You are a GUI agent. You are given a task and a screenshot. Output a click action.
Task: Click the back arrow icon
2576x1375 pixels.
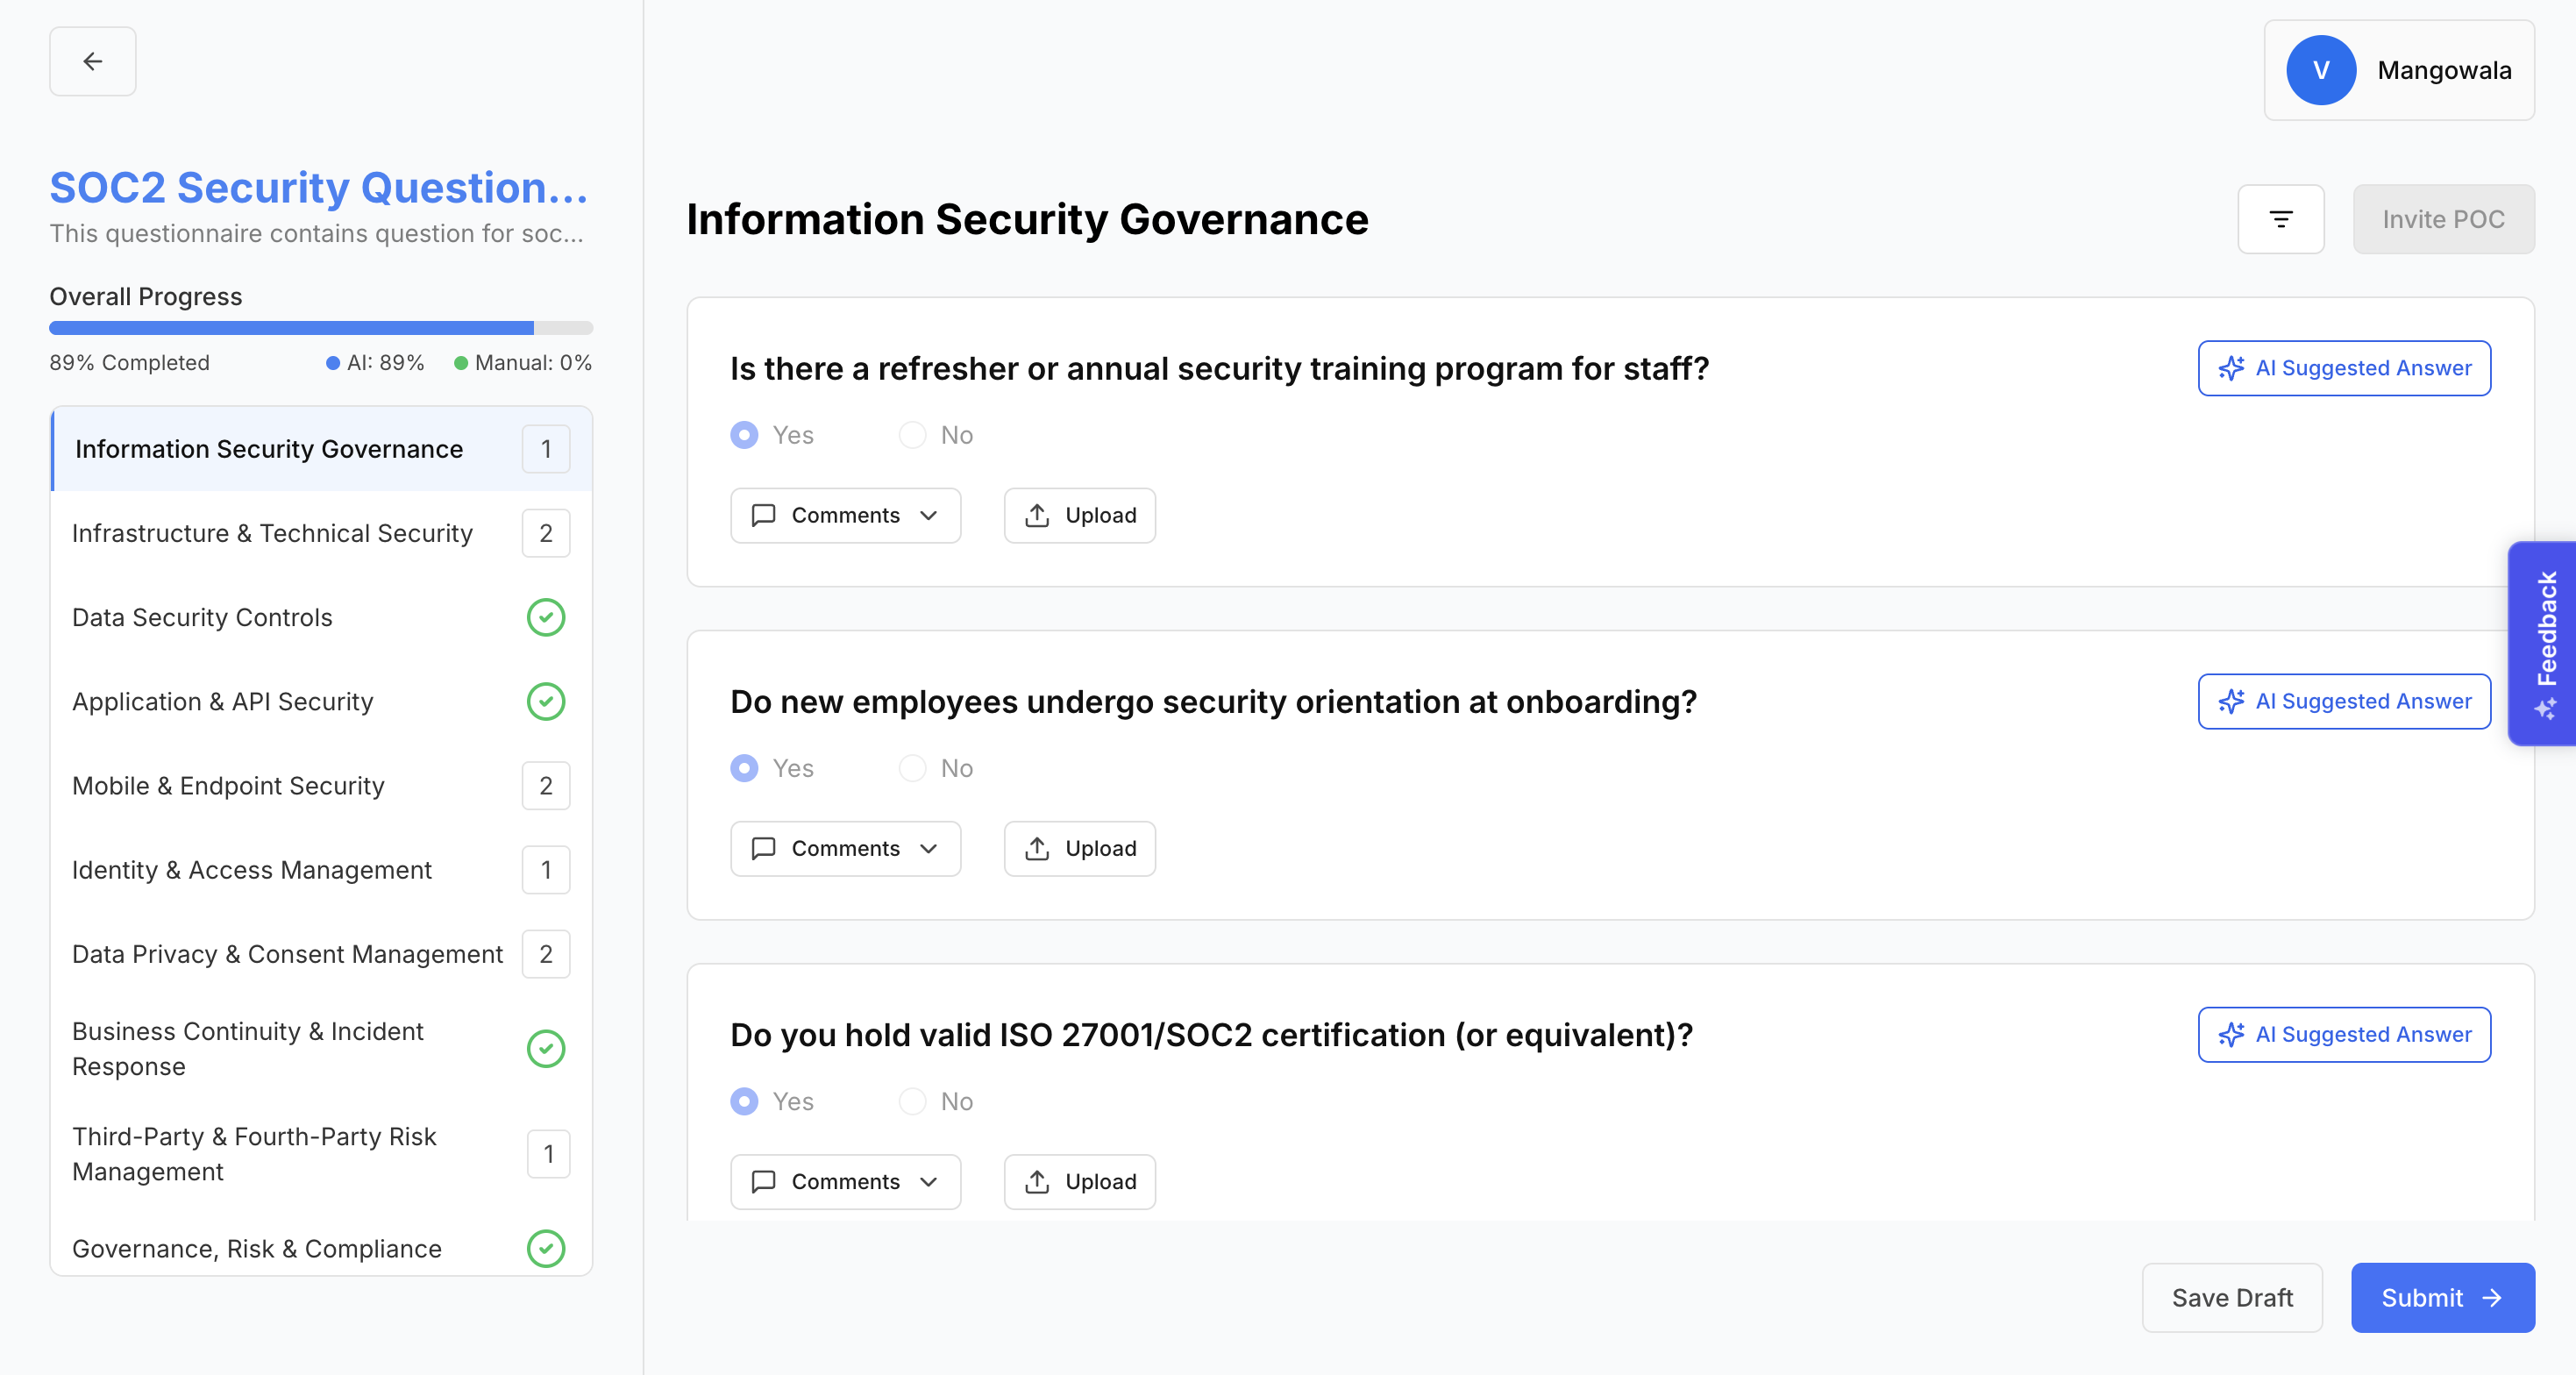[x=92, y=62]
